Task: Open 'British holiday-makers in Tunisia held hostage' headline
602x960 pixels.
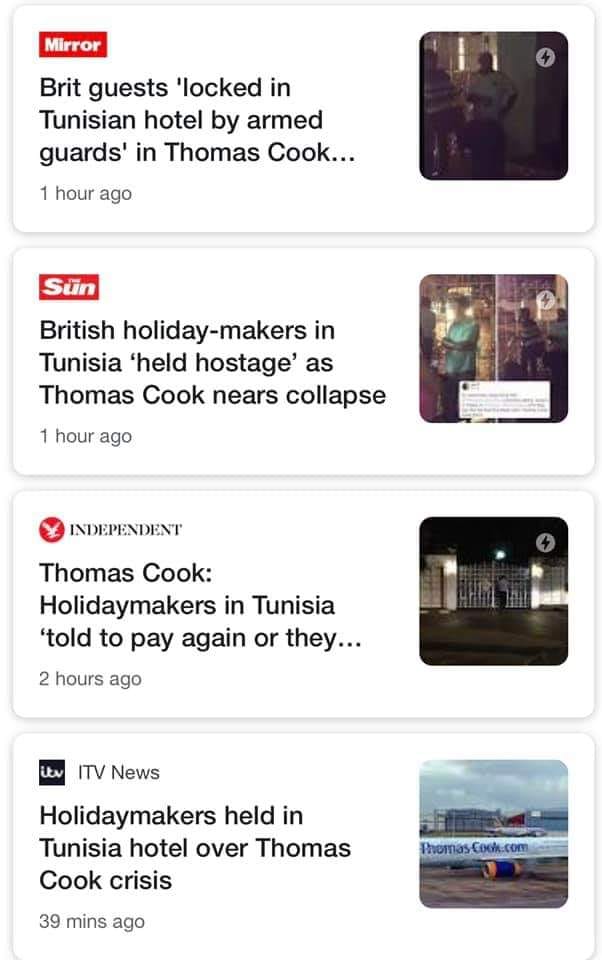Action: pos(211,362)
